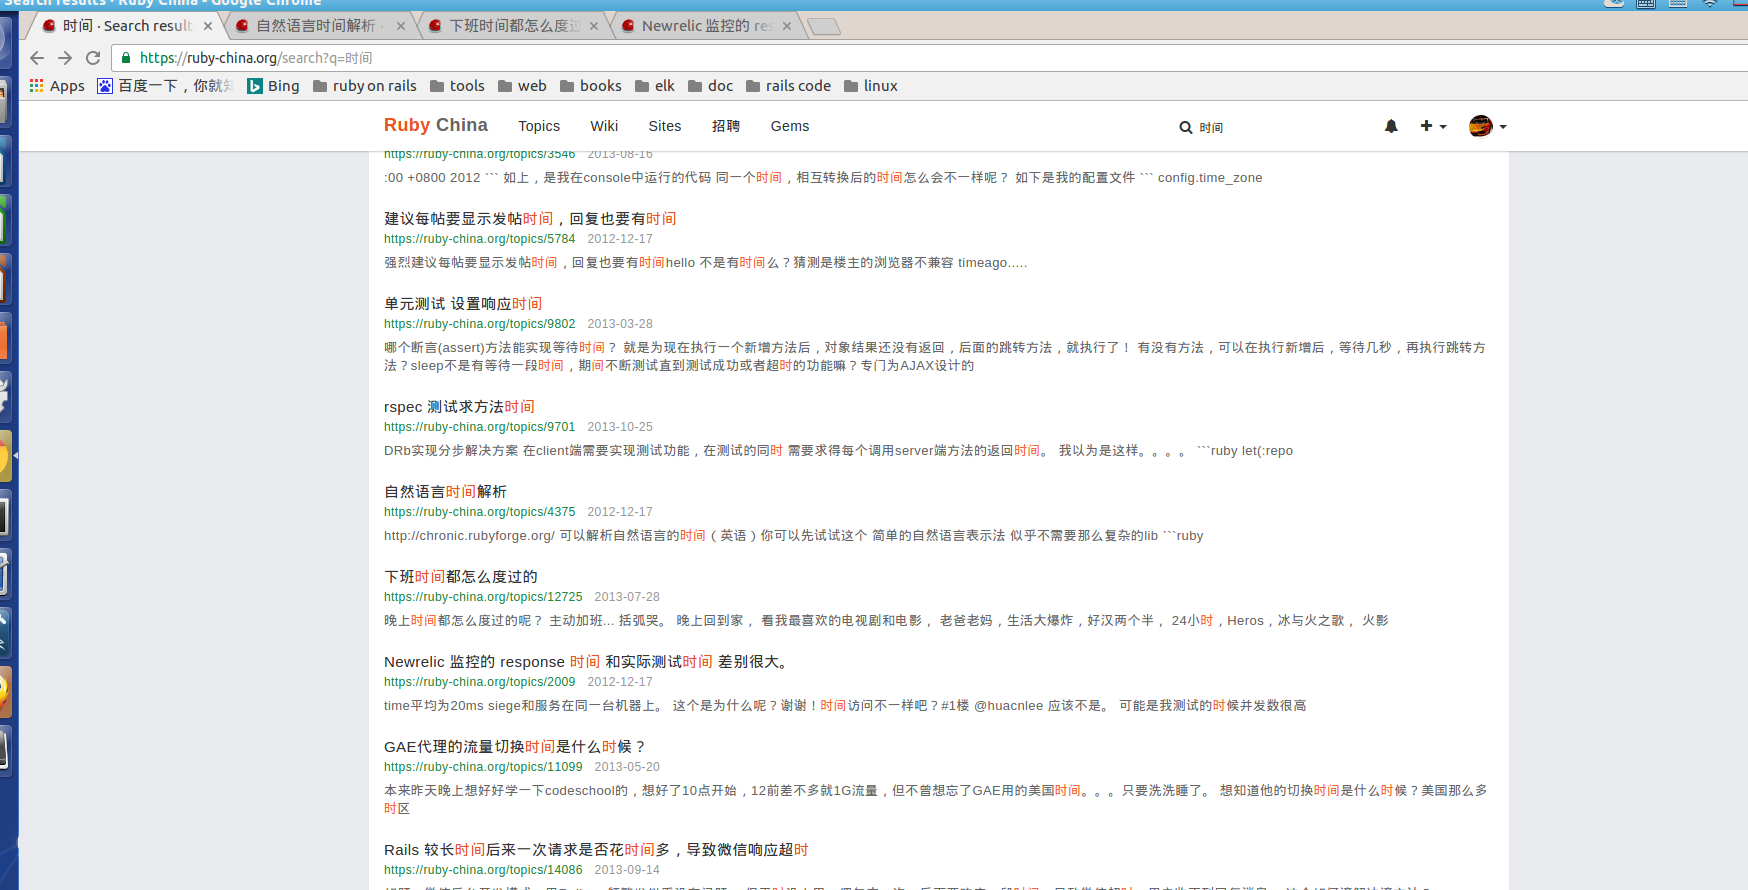The image size is (1748, 890).
Task: Open the books bookmark folder
Action: tap(591, 86)
